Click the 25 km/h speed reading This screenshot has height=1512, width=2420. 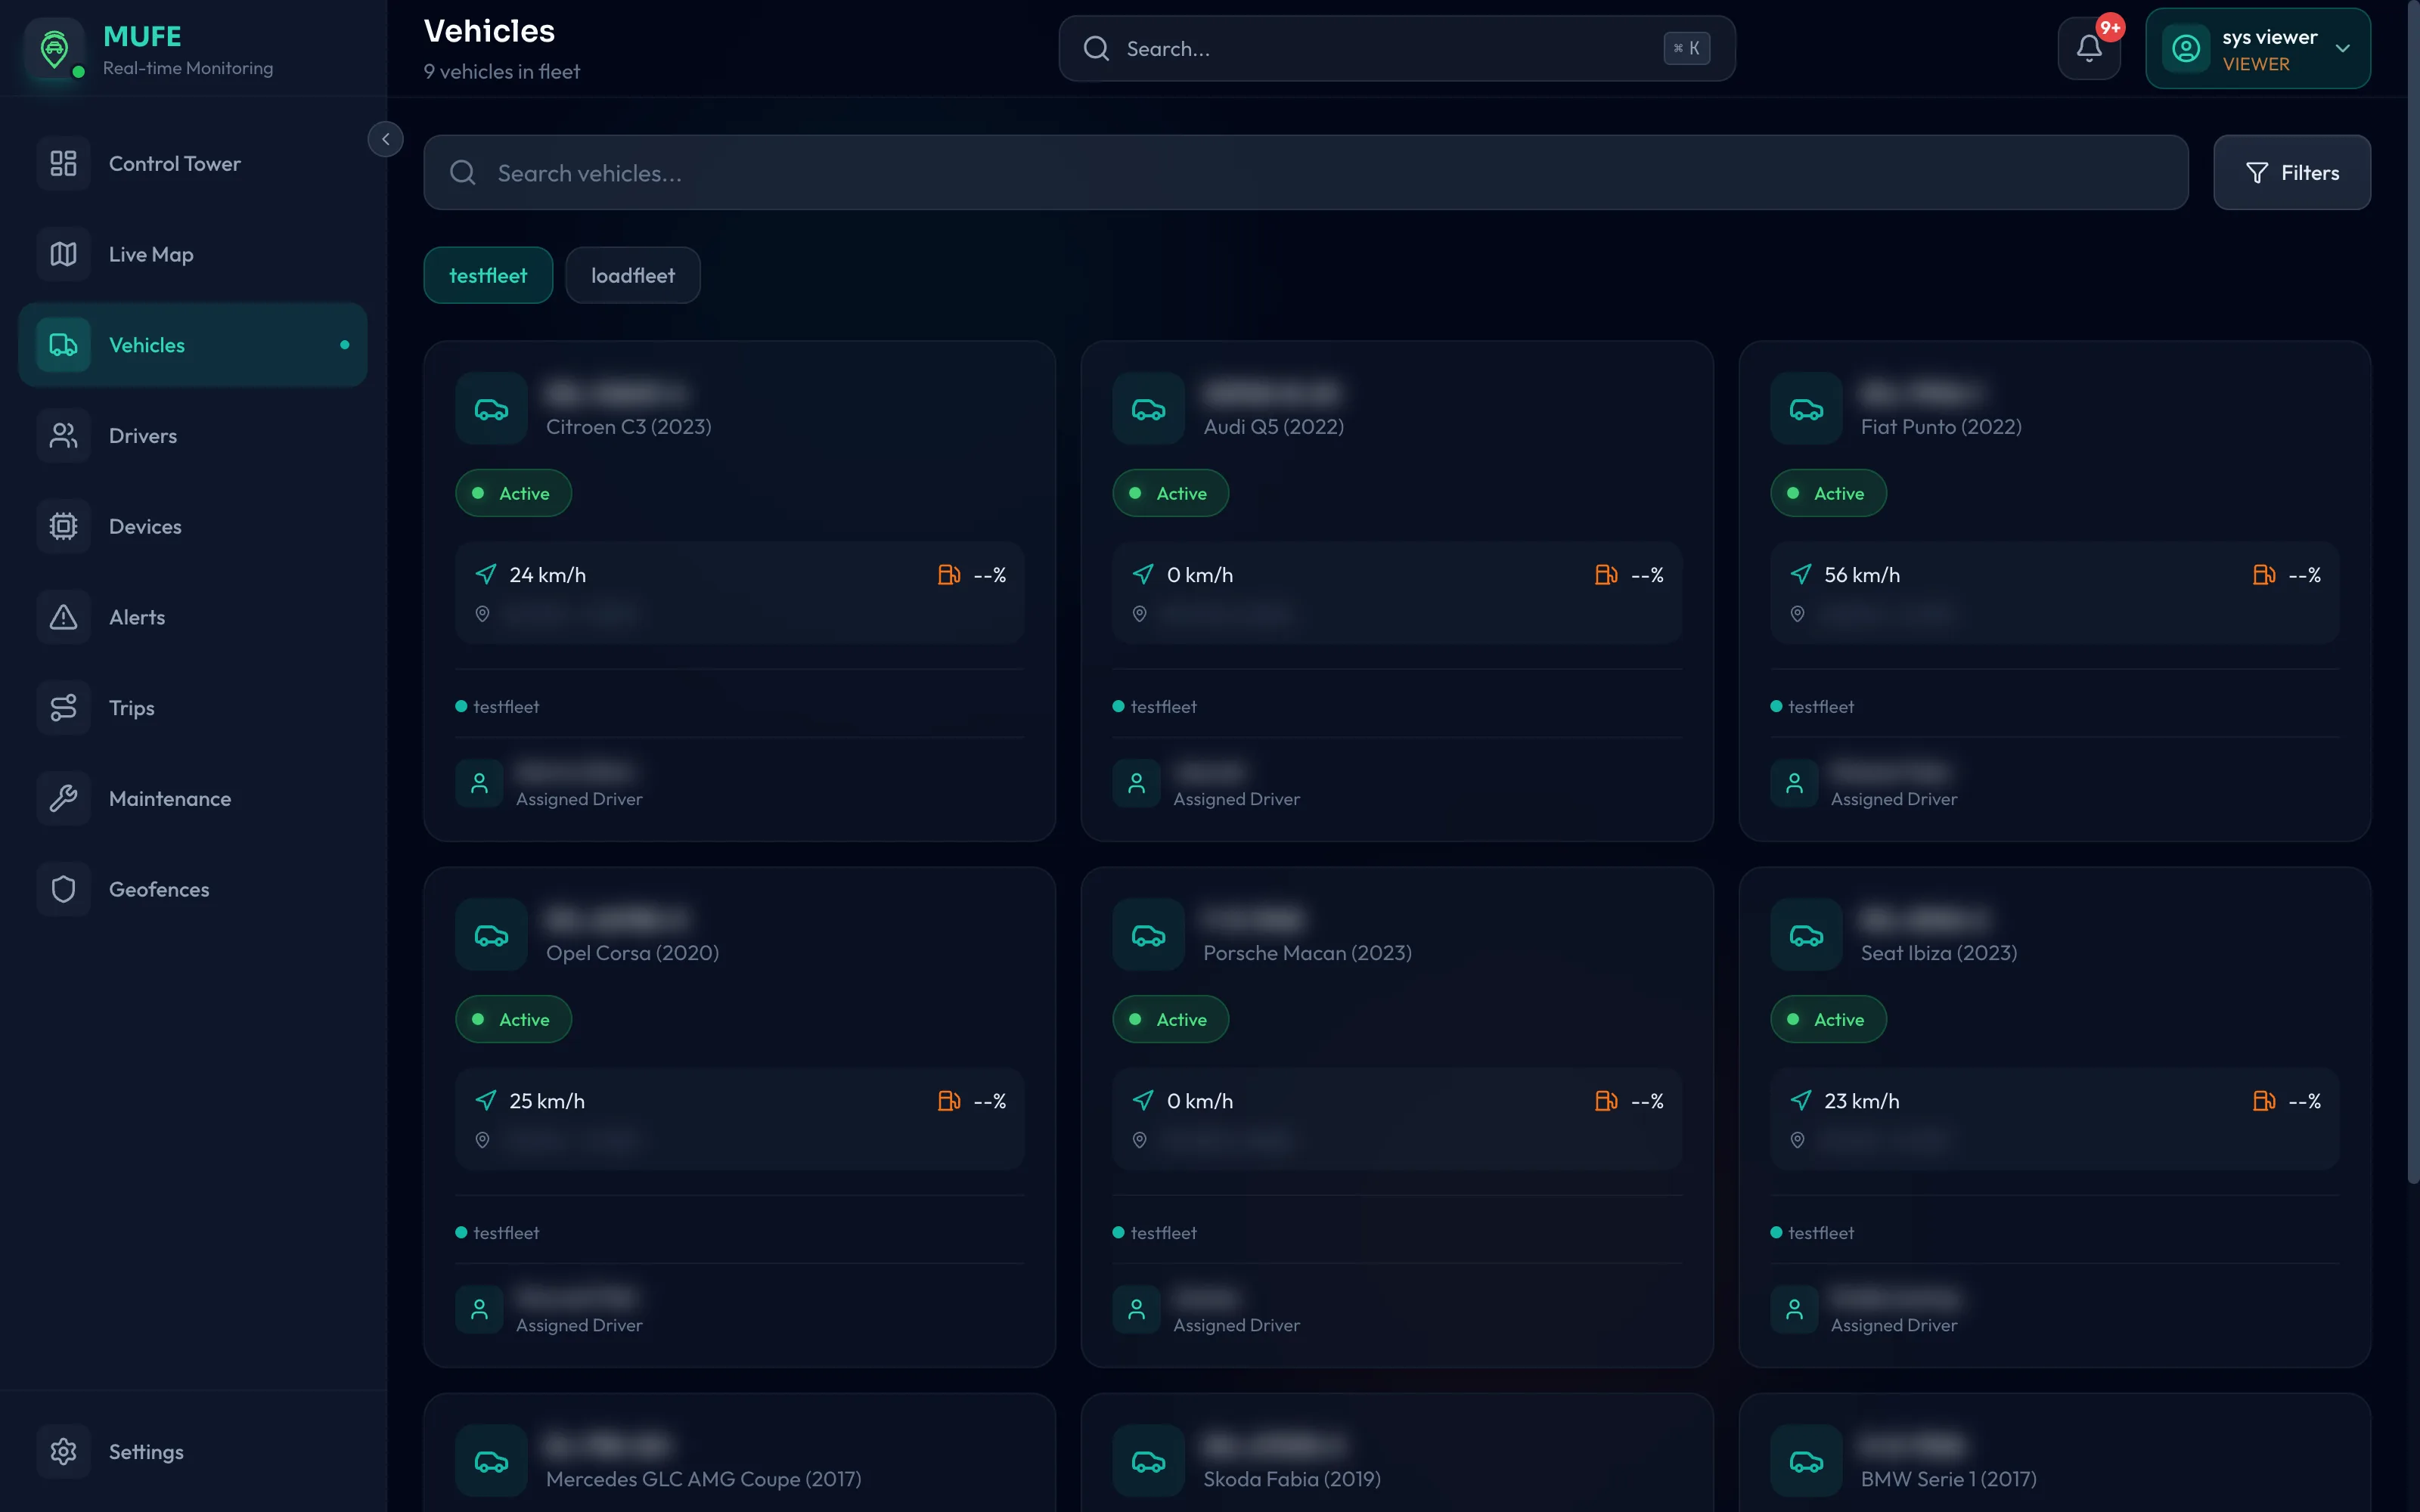(547, 1101)
